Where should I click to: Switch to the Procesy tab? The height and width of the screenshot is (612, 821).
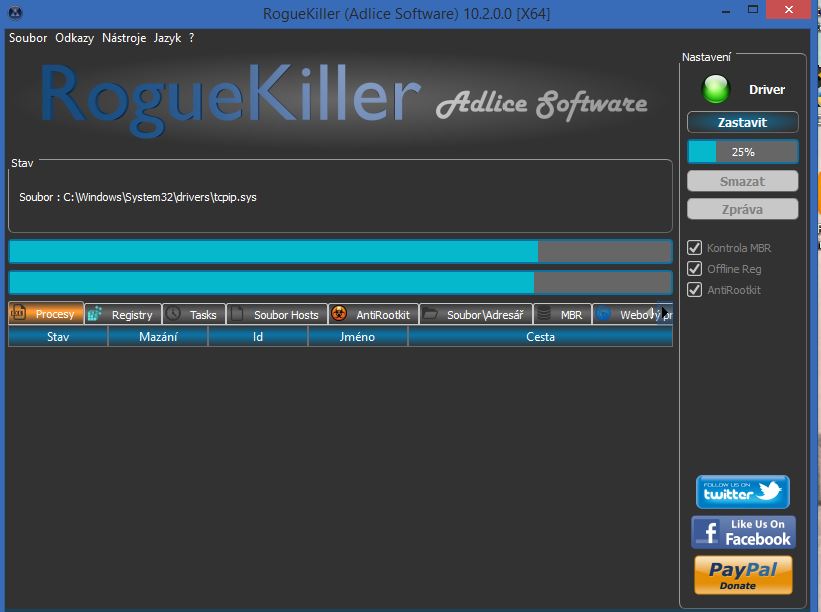[x=46, y=314]
